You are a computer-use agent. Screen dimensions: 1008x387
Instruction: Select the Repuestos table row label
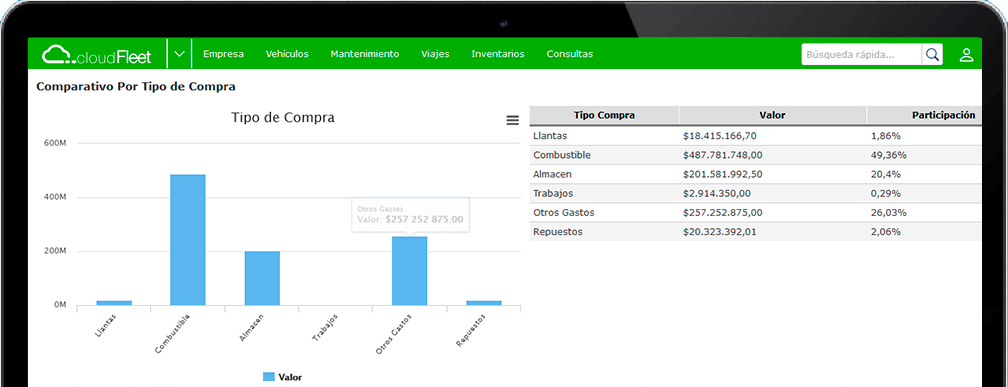point(558,232)
